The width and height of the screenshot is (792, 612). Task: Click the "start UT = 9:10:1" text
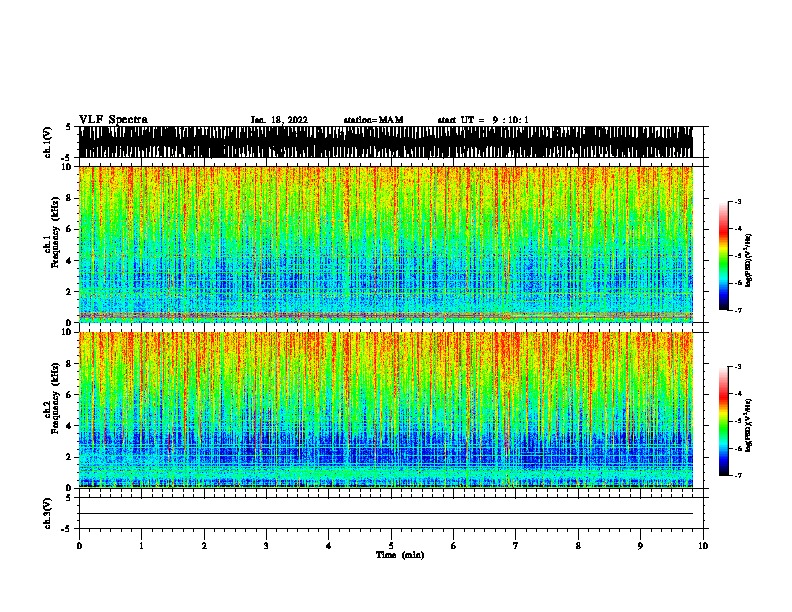pos(482,120)
